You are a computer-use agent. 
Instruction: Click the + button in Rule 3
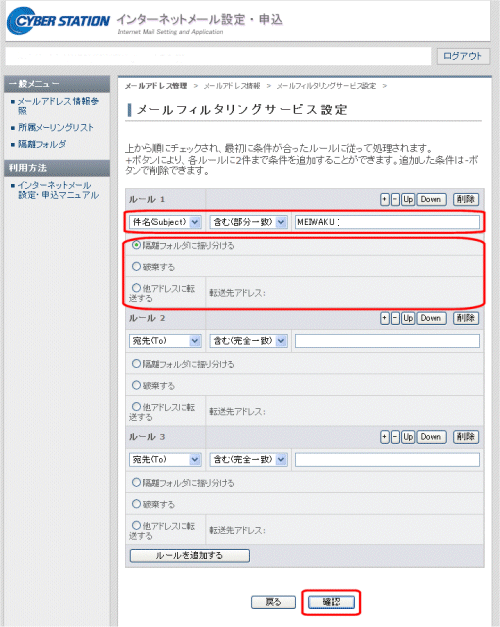coord(384,437)
